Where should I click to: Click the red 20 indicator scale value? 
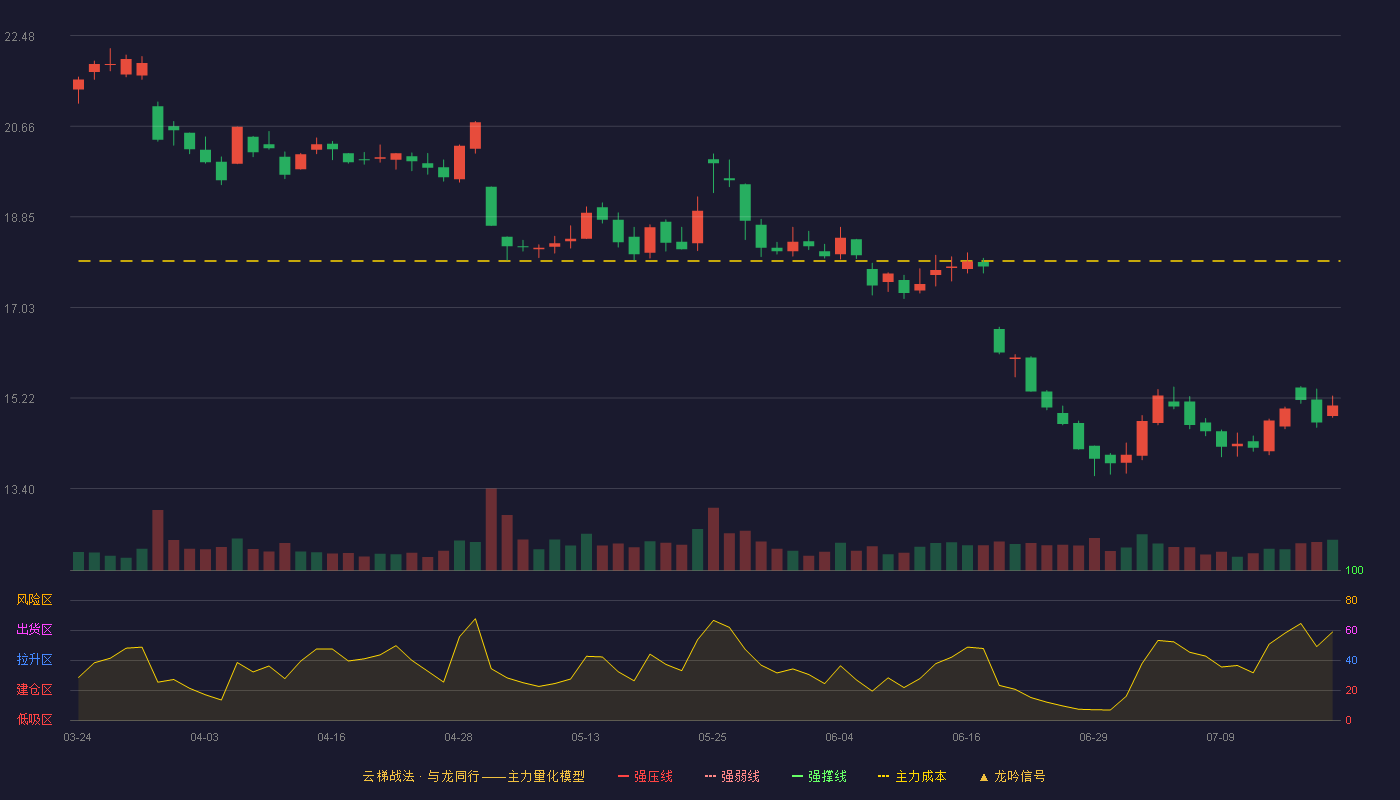click(1351, 691)
